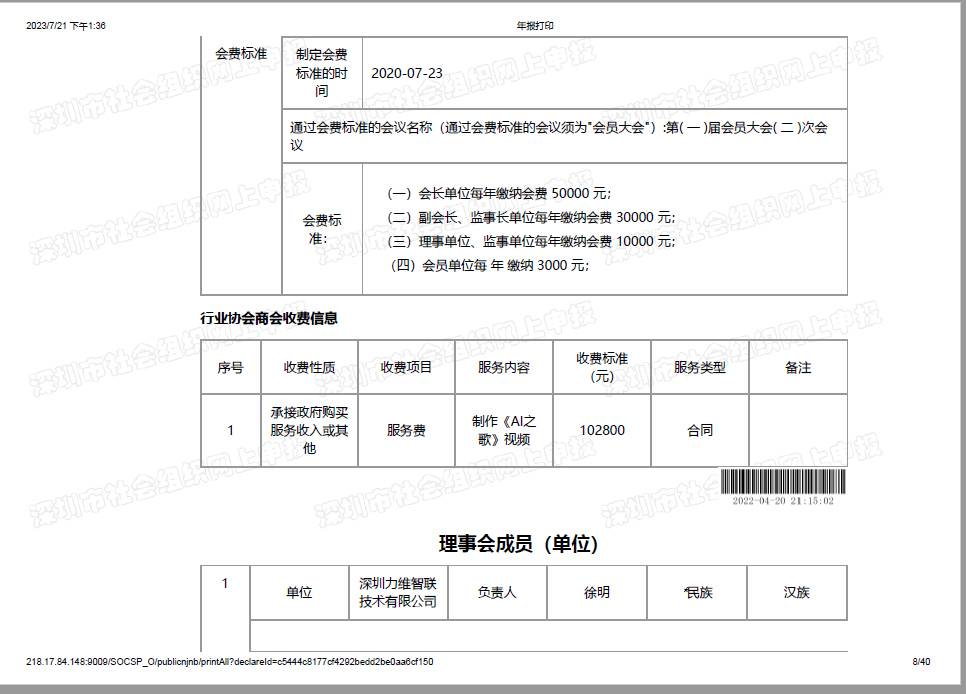Click the "单位" label cell
The width and height of the screenshot is (966, 694).
[x=299, y=592]
